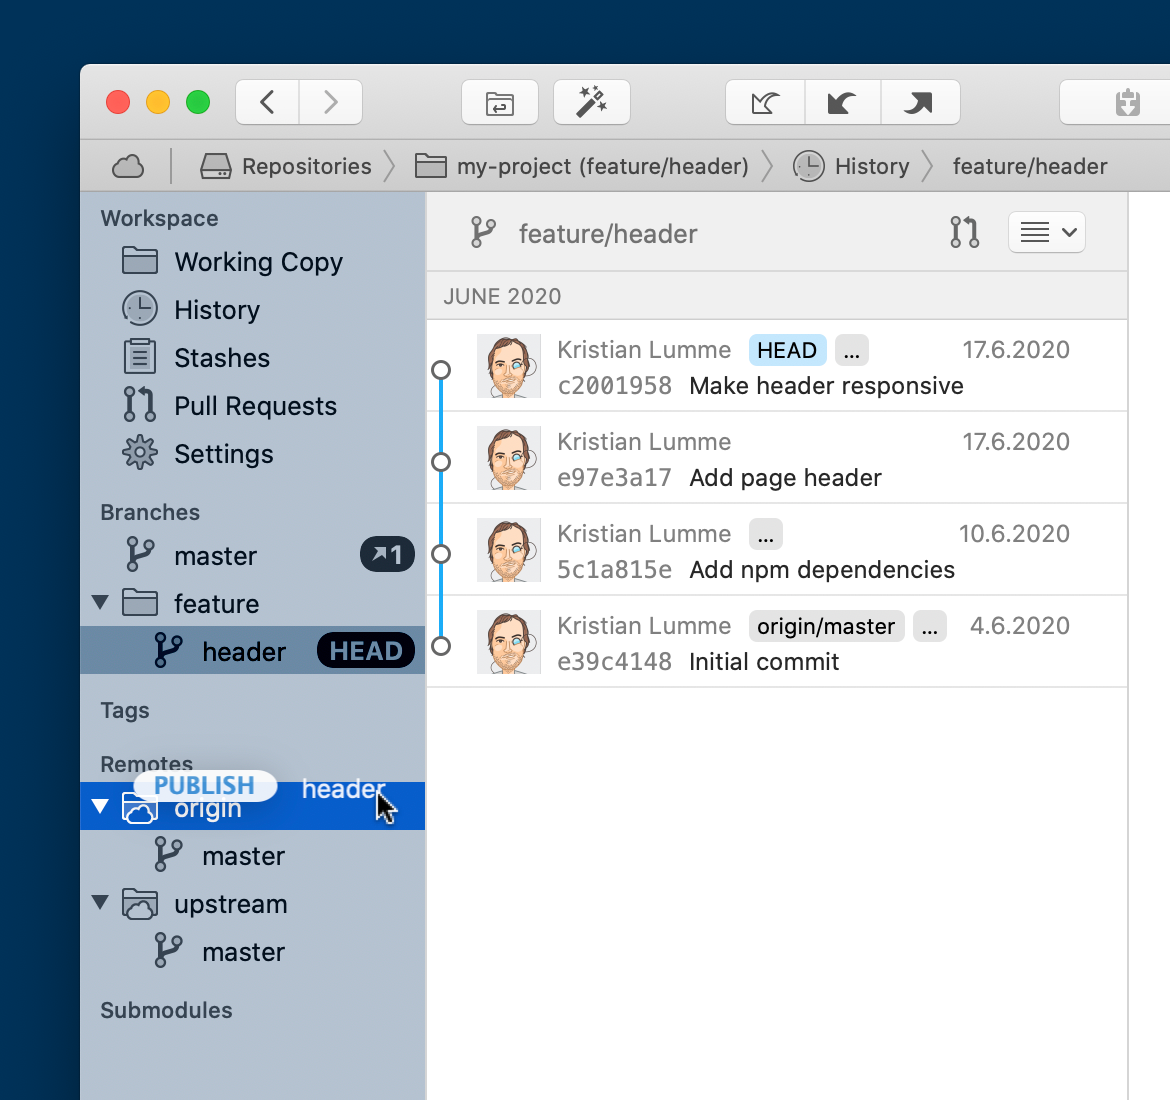
Task: Open Pull Requests via its sidebar icon
Action: [x=140, y=405]
